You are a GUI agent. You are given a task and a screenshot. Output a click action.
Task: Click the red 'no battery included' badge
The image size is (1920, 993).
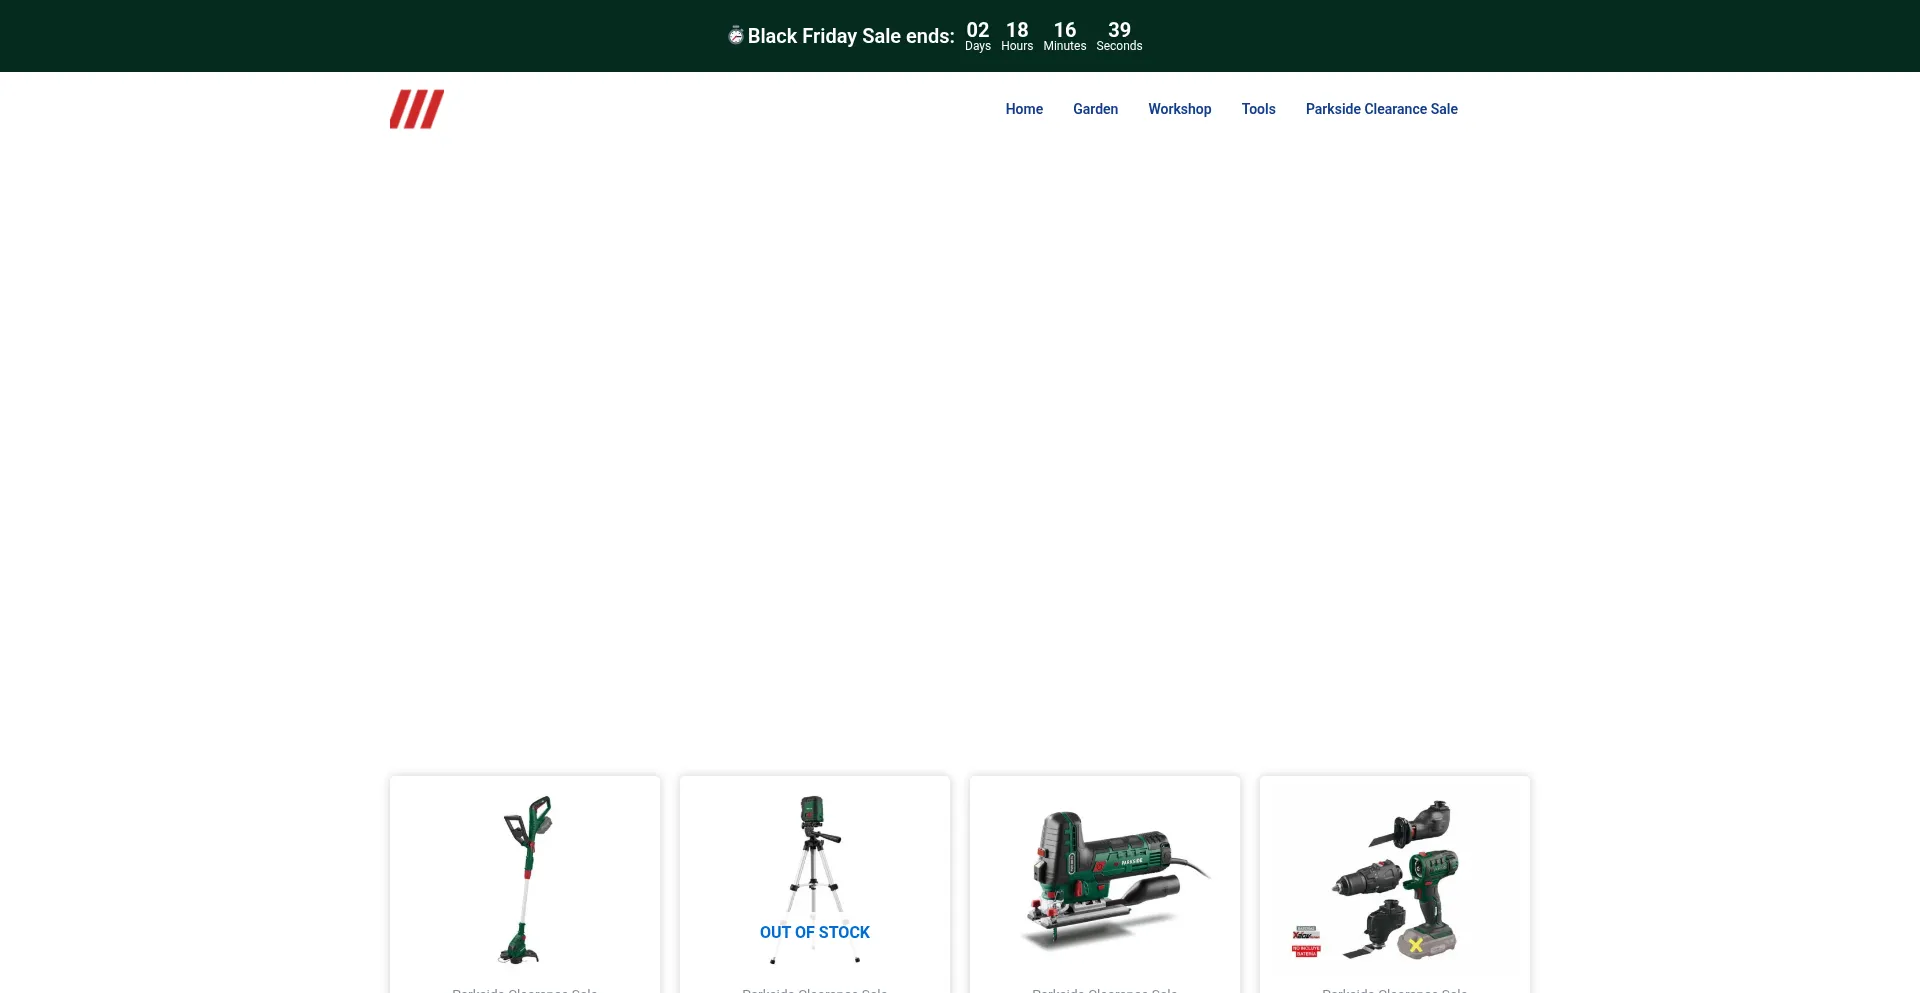click(x=1306, y=951)
